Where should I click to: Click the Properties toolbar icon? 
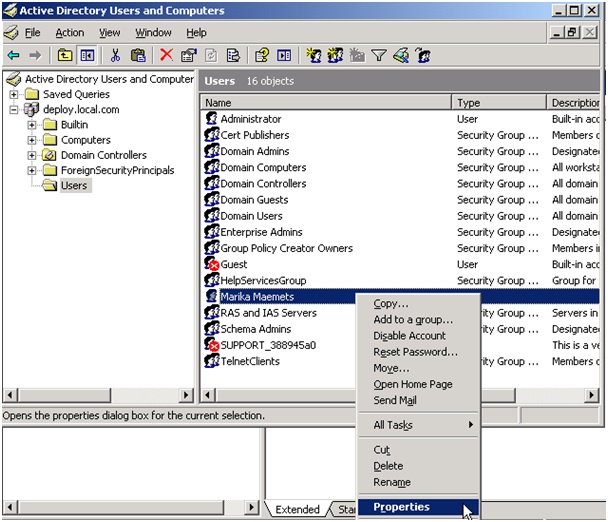(188, 55)
